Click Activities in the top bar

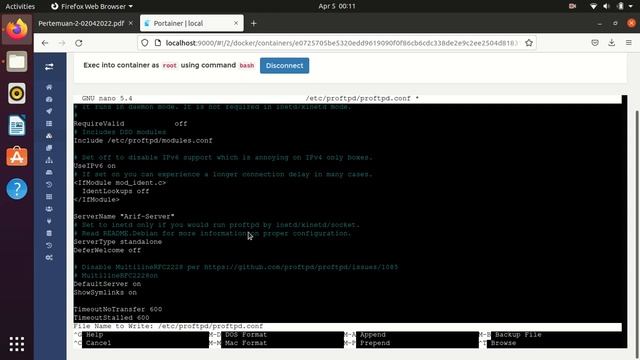pyautogui.click(x=20, y=7)
